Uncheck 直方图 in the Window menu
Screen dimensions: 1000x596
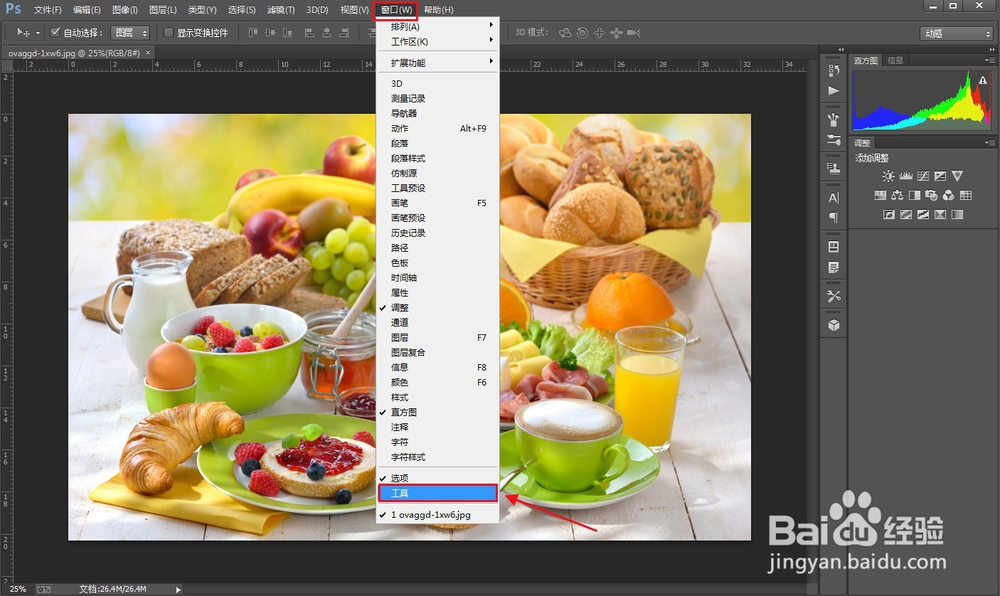click(437, 412)
